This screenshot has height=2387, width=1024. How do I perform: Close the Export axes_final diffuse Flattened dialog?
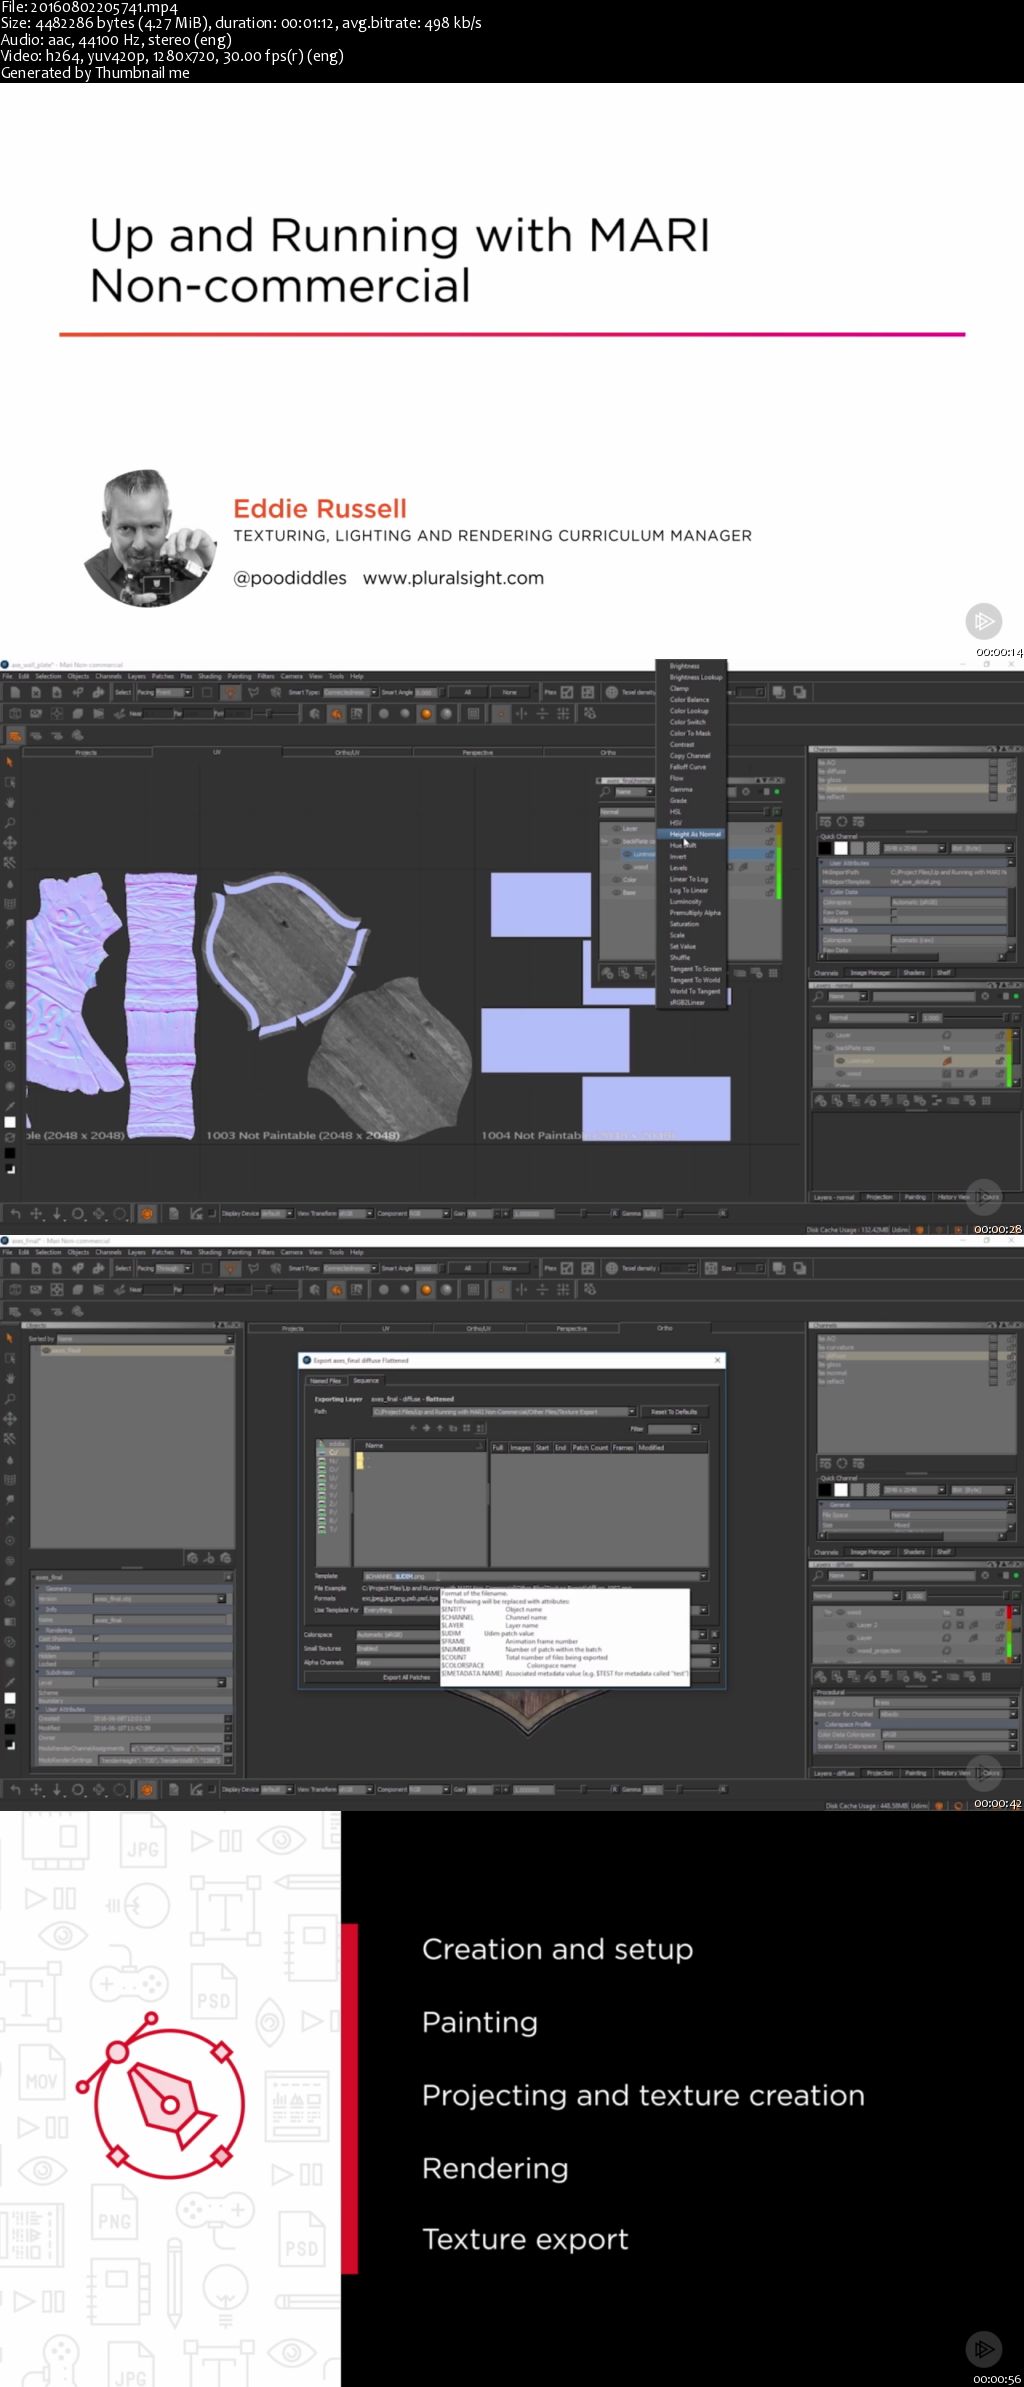(x=717, y=1360)
